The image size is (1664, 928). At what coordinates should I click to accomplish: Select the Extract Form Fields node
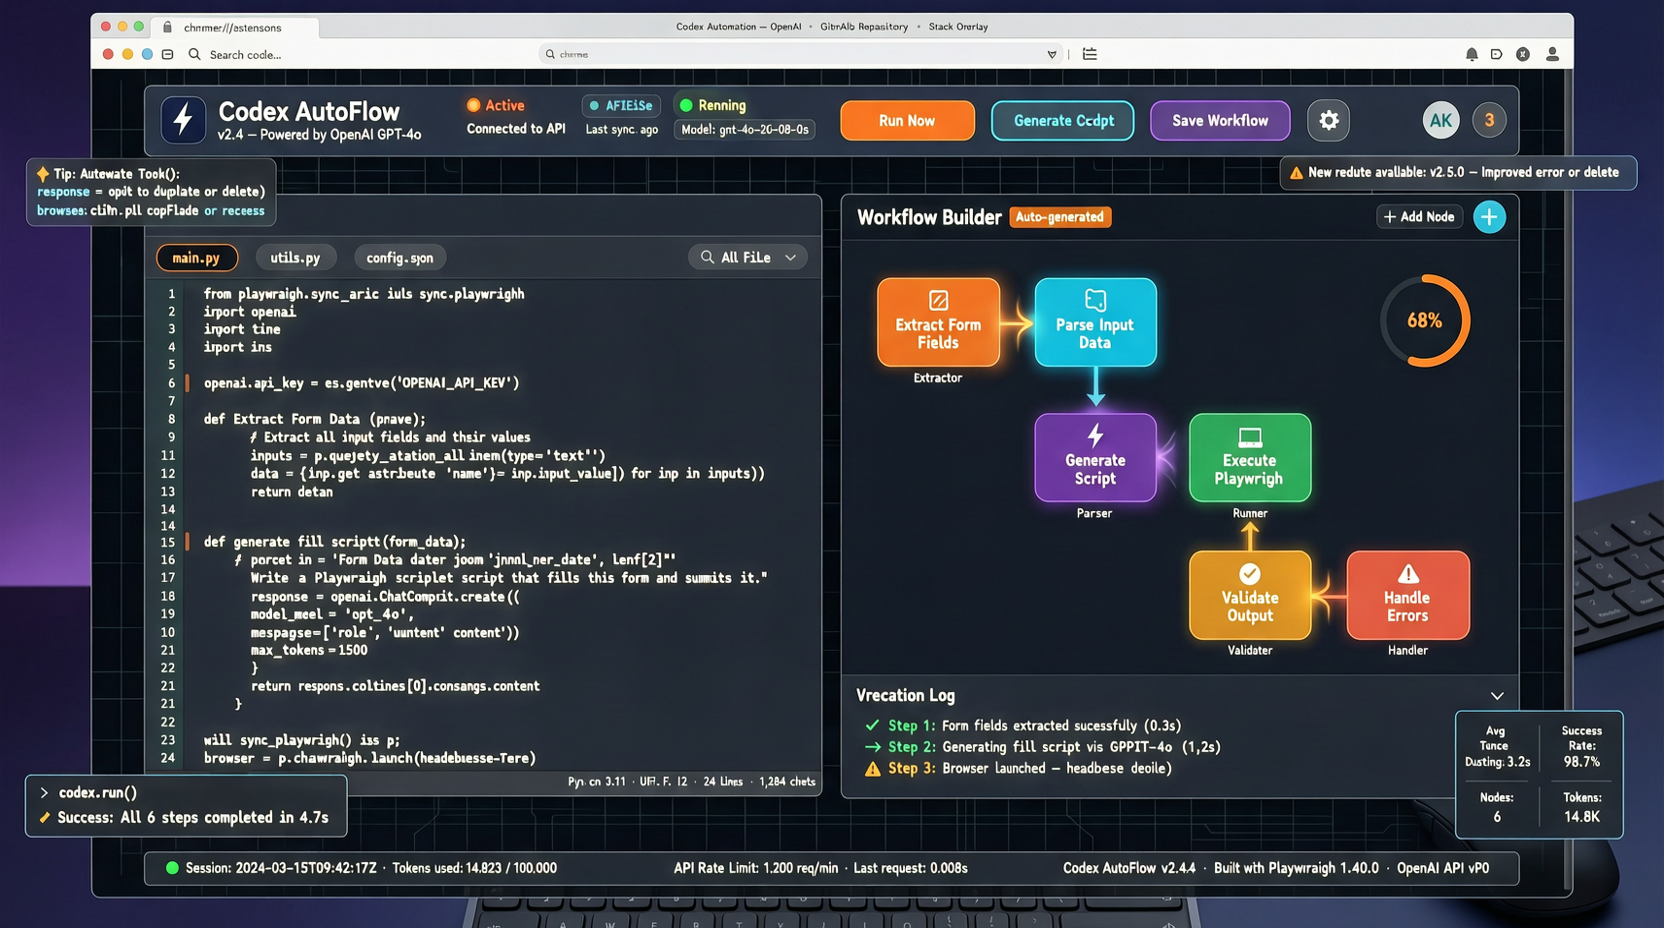(x=938, y=322)
